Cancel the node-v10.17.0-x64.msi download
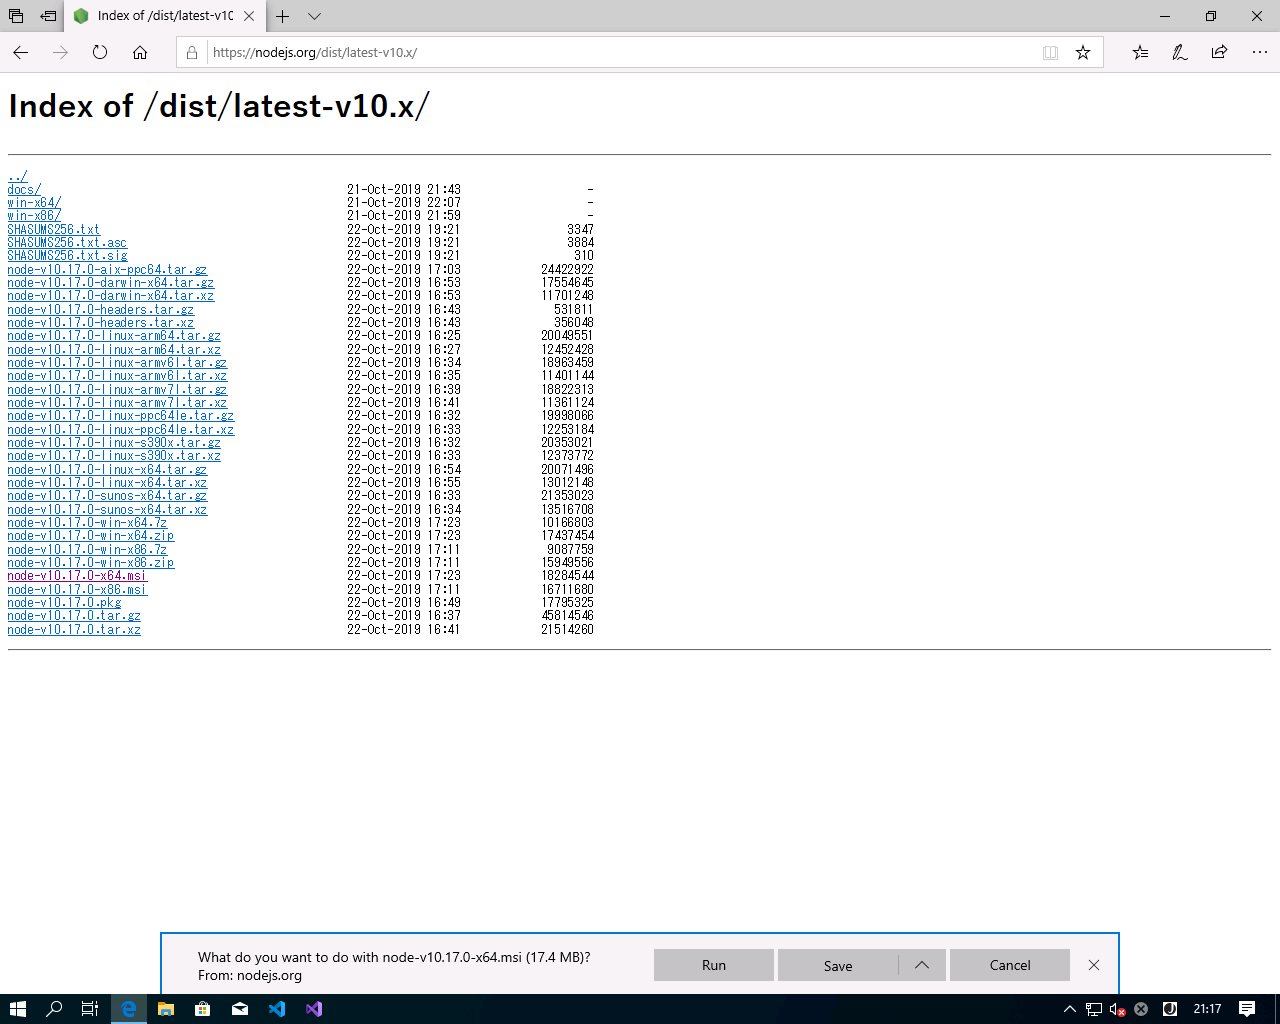This screenshot has width=1280, height=1024. pyautogui.click(x=1009, y=965)
